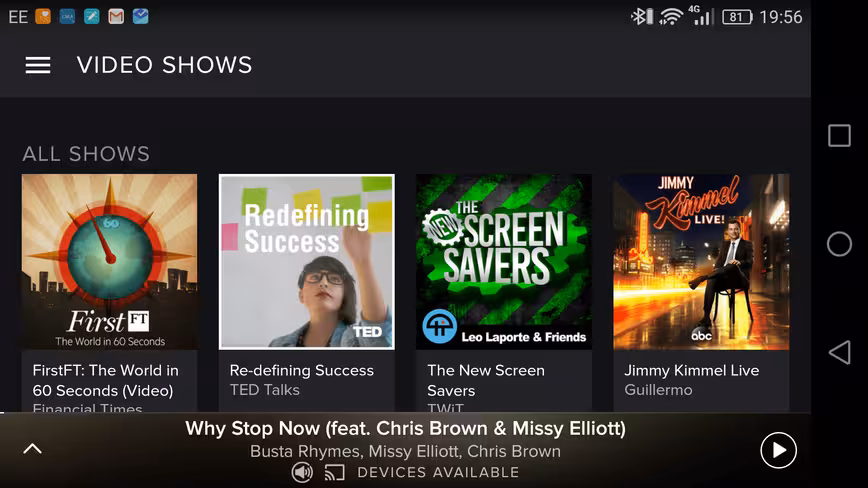Screen dimensions: 868x488
Task: Tap the 'Why Stop Now' song title
Action: point(405,428)
